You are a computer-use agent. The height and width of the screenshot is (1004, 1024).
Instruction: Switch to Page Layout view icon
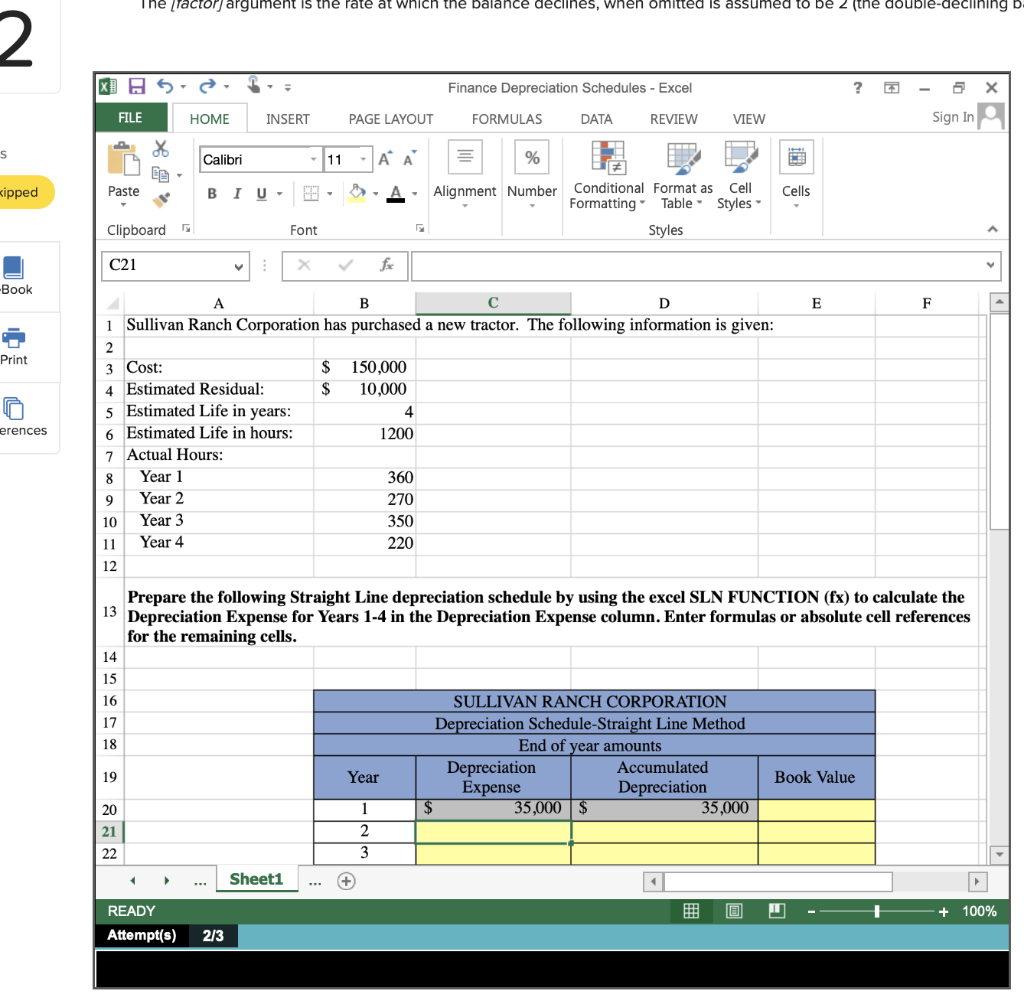[734, 911]
